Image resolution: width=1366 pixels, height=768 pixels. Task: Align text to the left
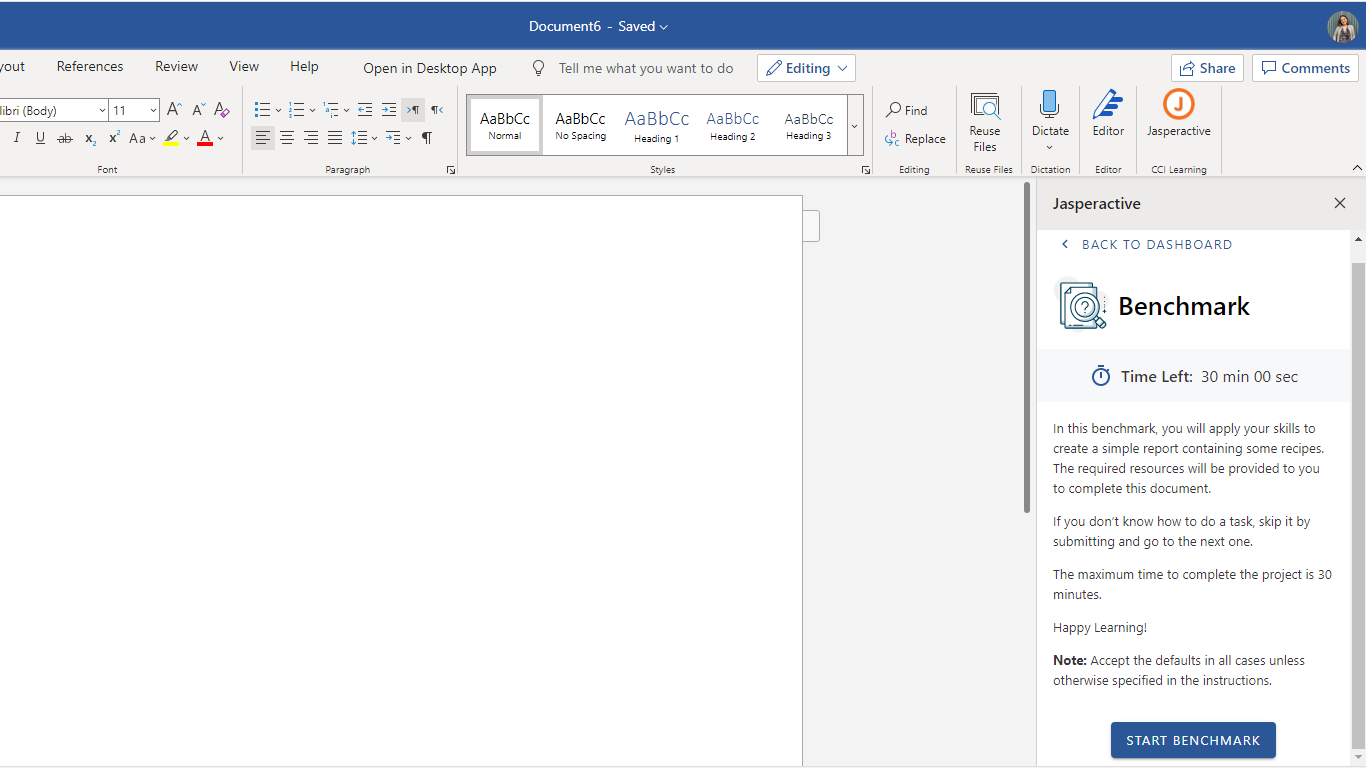(x=262, y=138)
